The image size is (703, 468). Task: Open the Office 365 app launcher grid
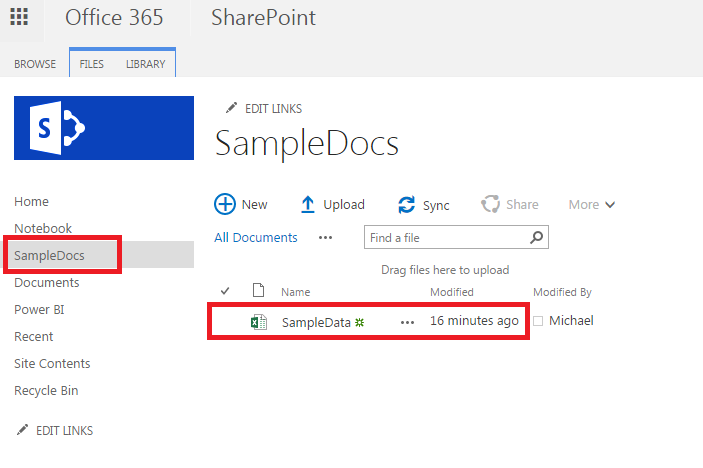(19, 17)
